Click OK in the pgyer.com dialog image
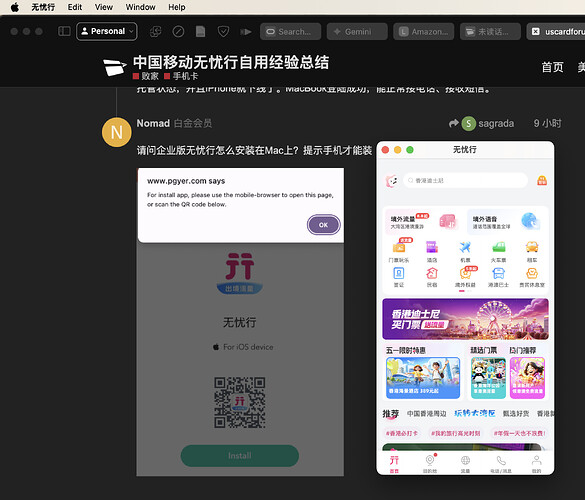This screenshot has width=585, height=500. pyautogui.click(x=323, y=225)
